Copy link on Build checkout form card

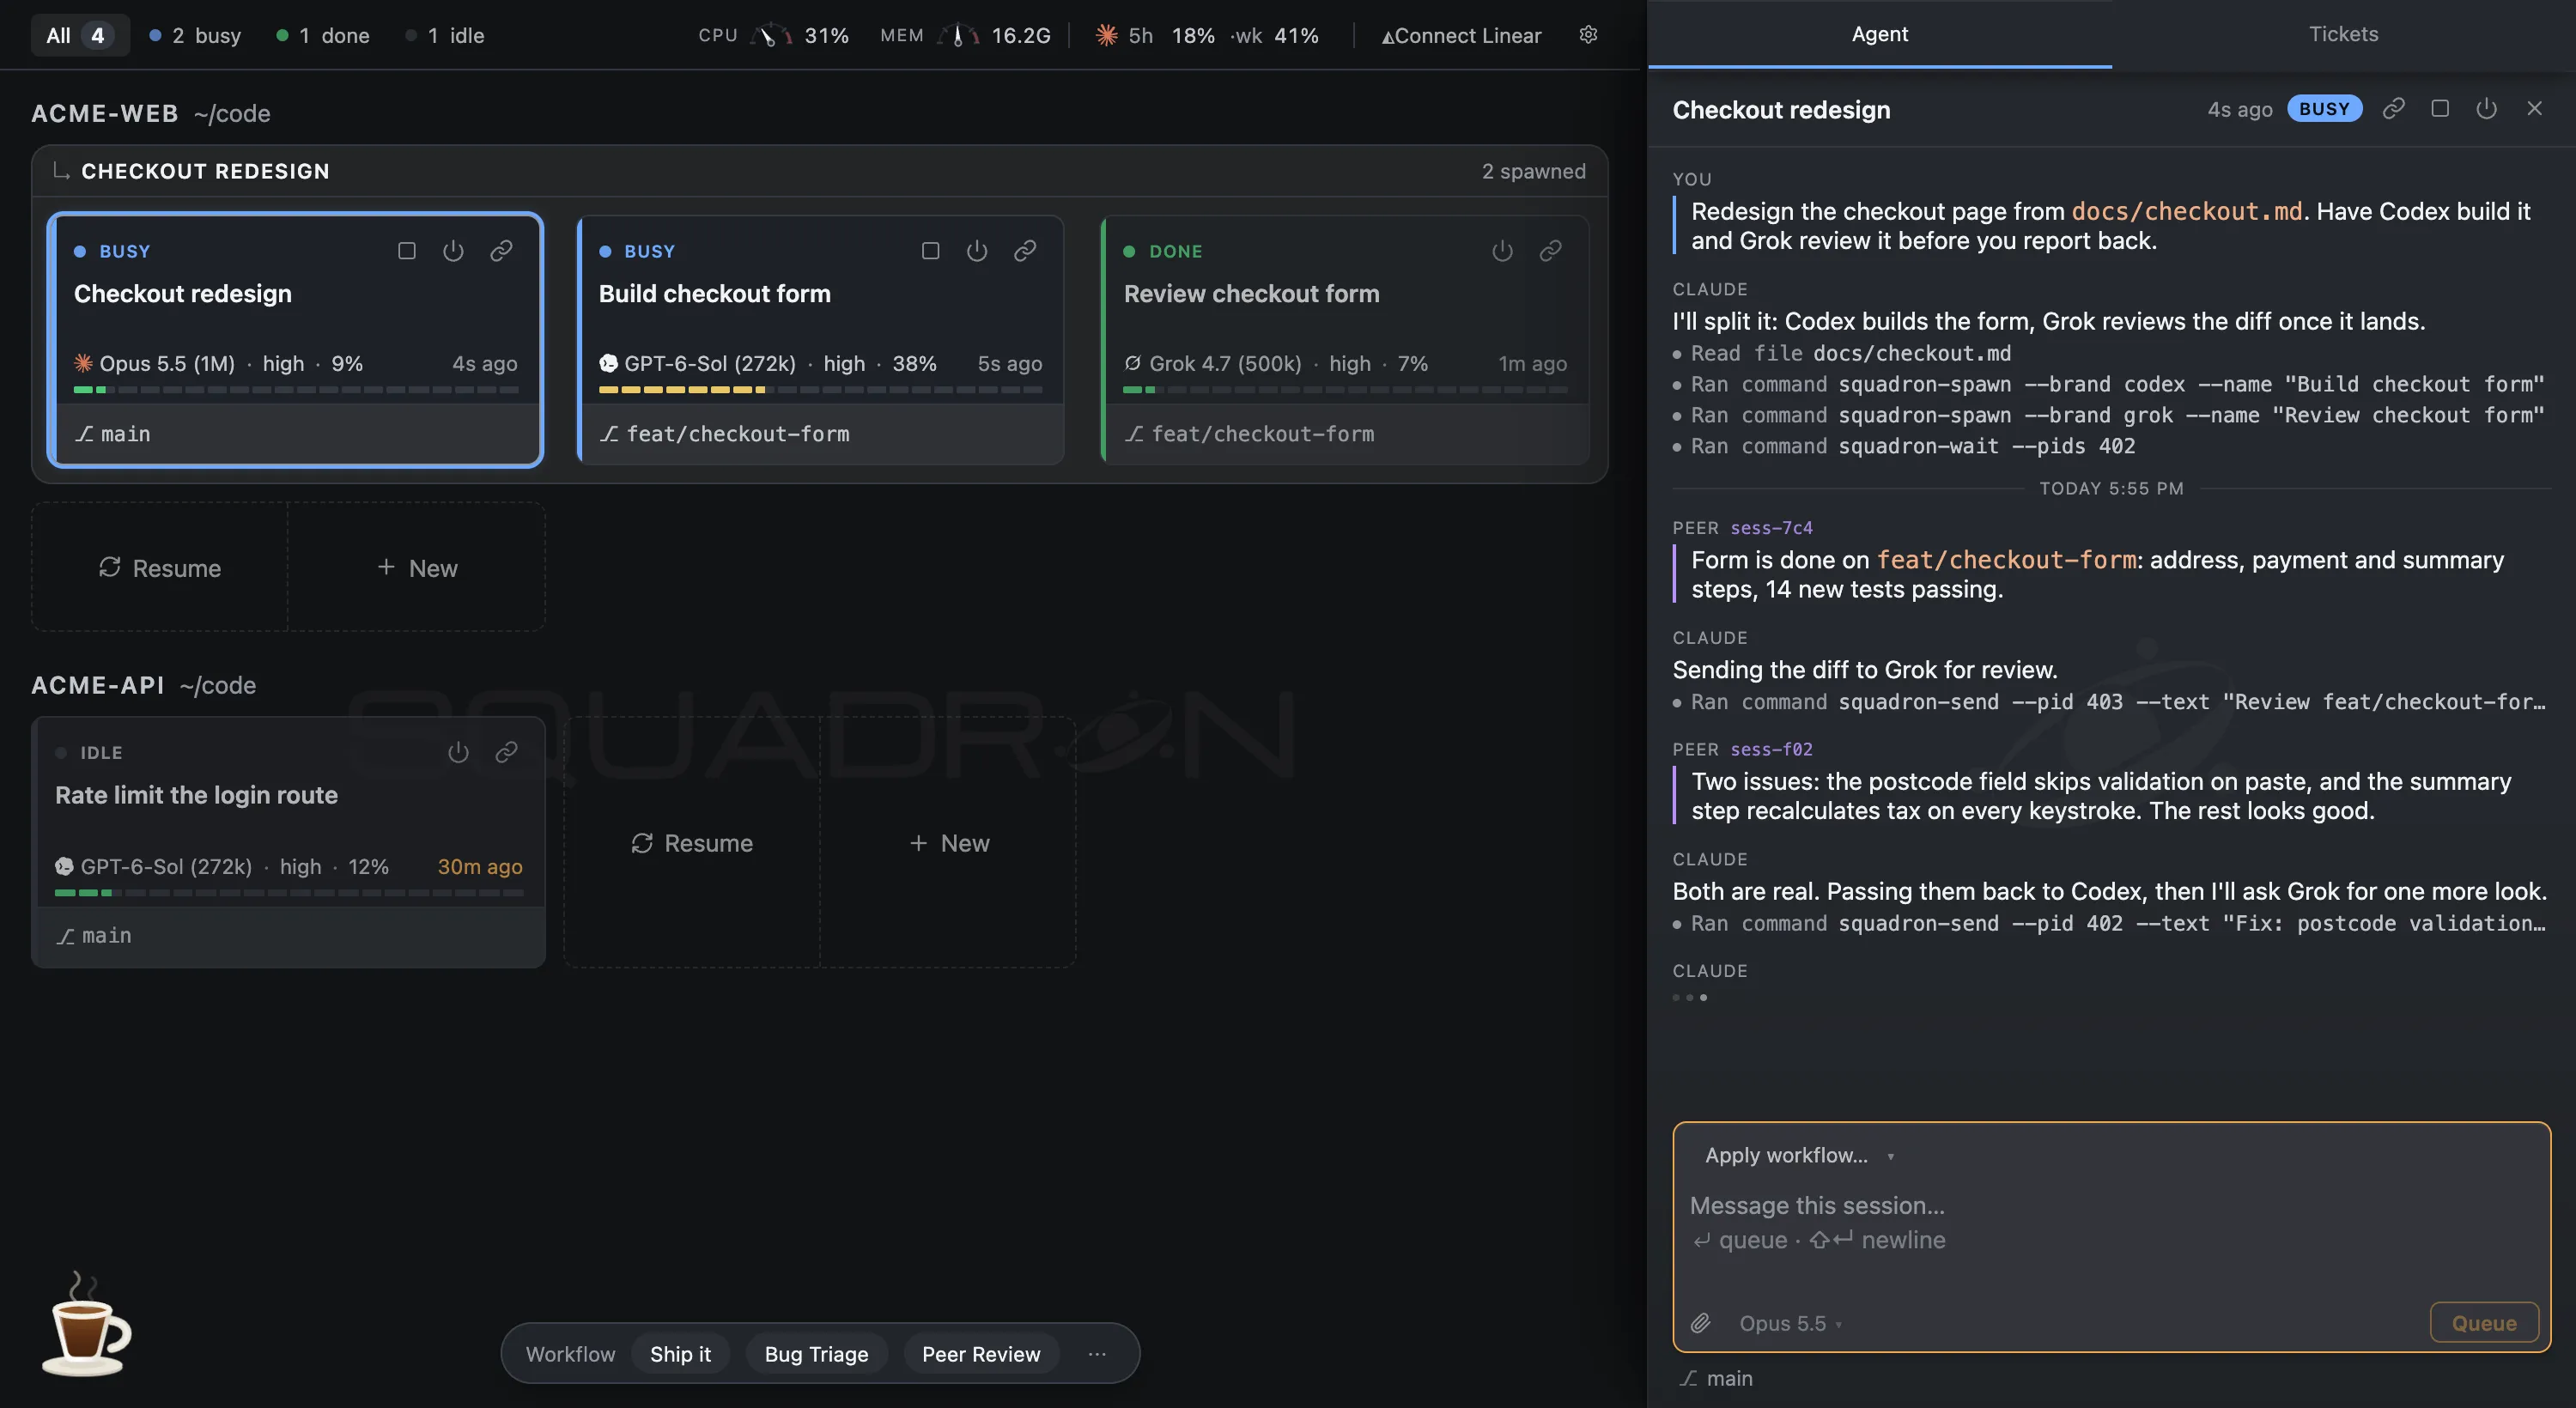coord(1025,251)
